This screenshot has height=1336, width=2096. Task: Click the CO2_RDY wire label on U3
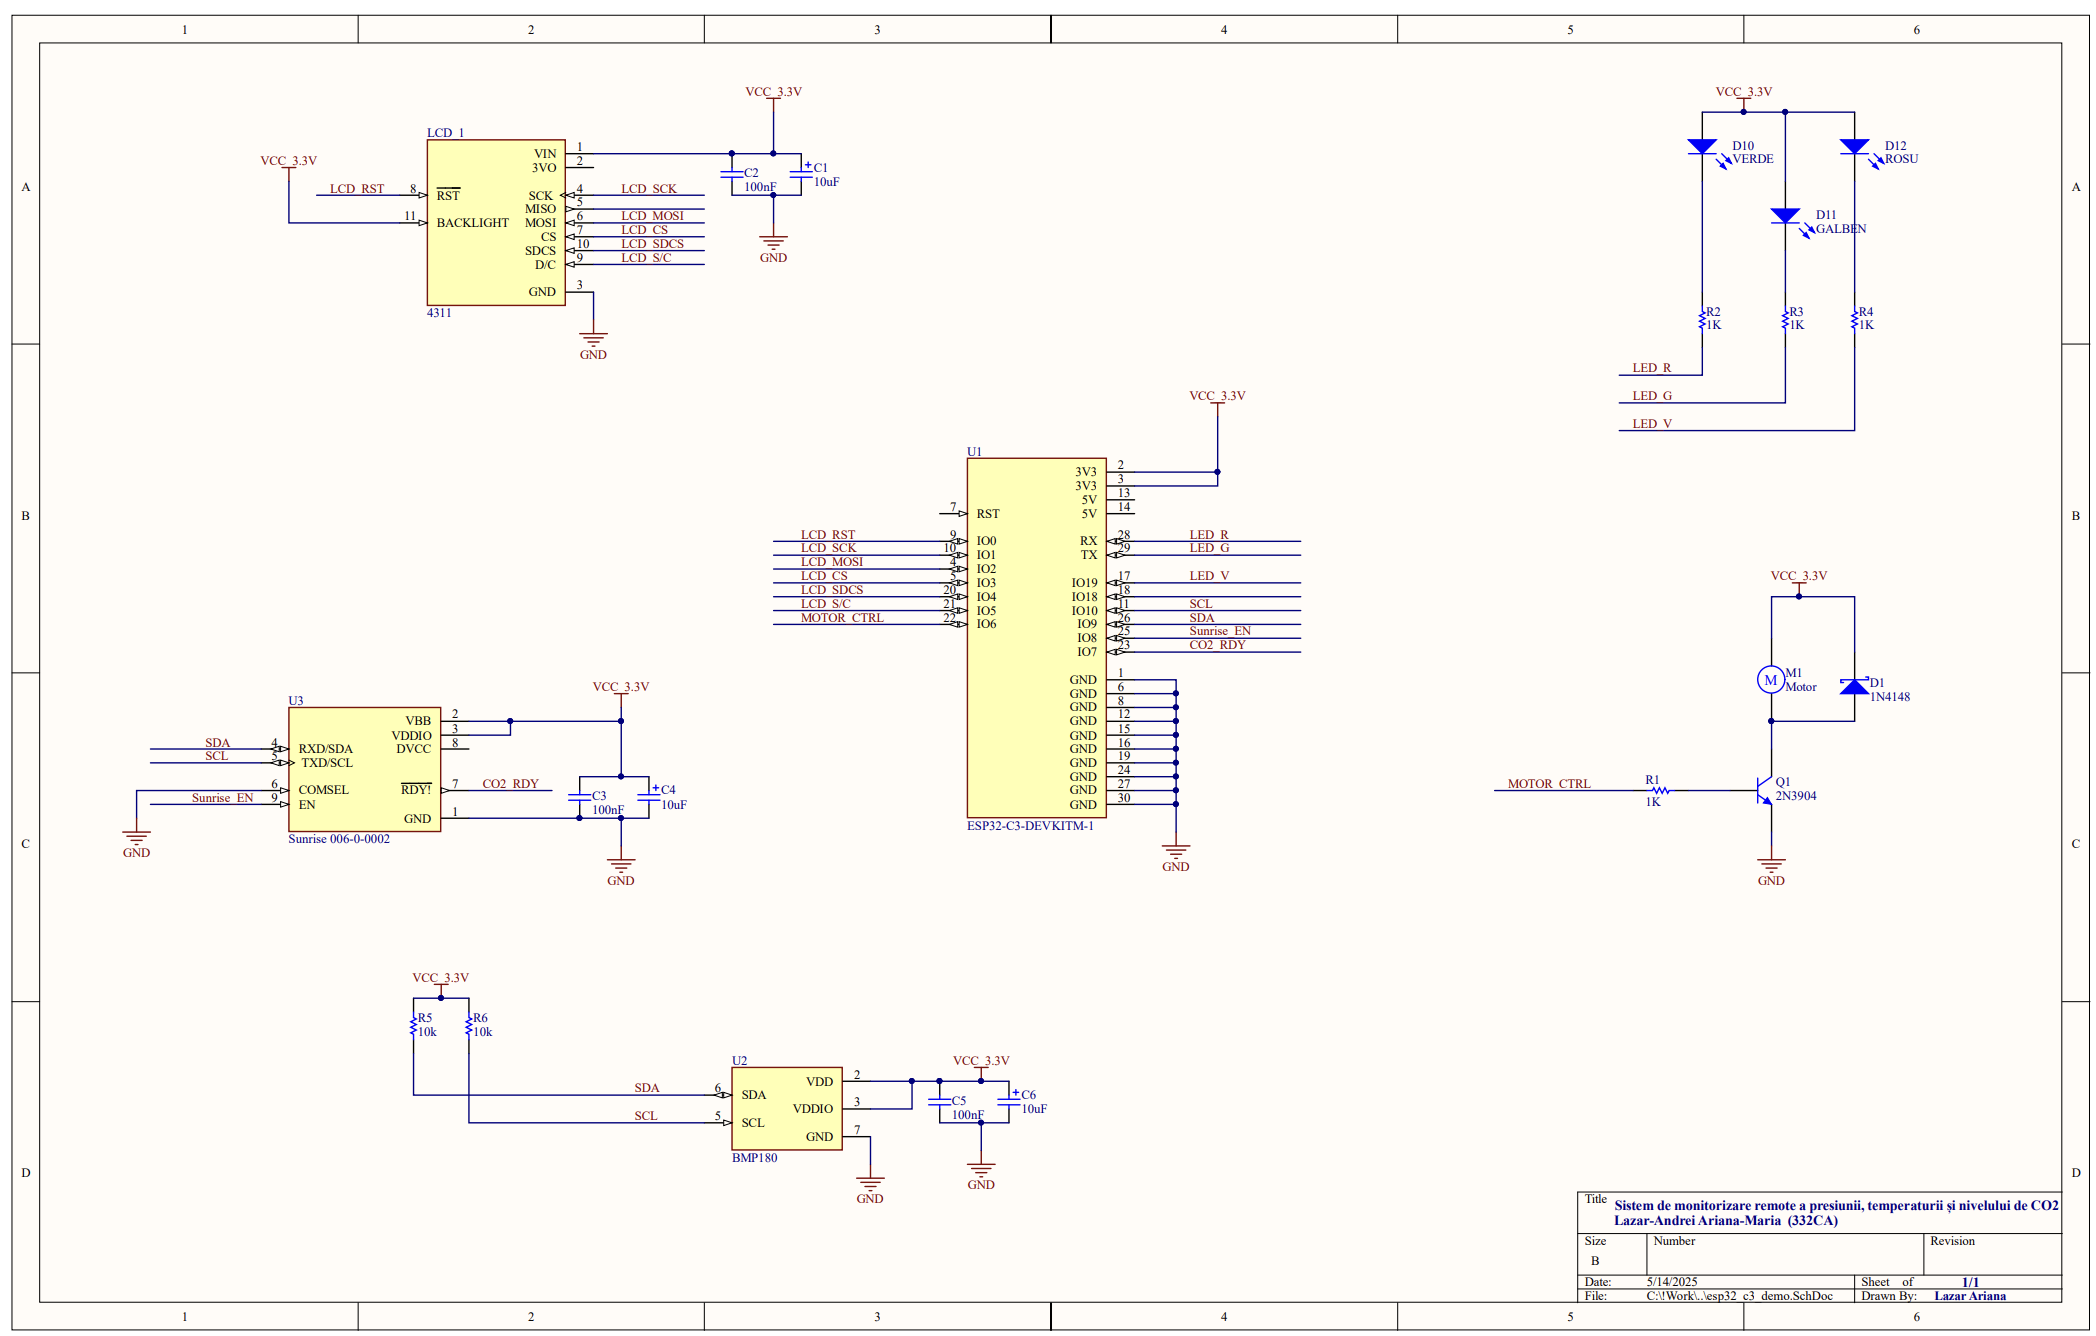pos(510,784)
